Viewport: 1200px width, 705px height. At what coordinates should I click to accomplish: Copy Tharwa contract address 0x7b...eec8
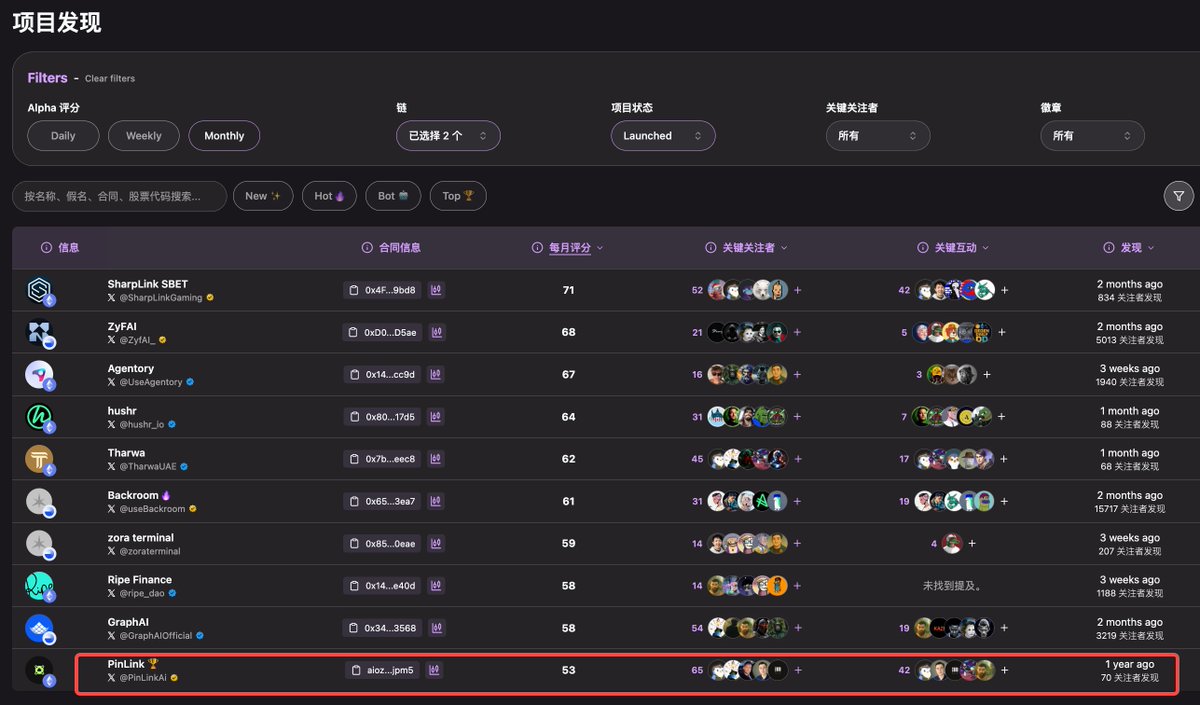pos(382,459)
